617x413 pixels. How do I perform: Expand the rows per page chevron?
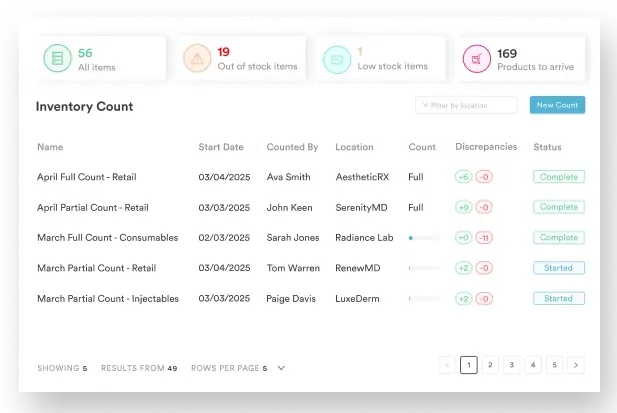tap(281, 368)
